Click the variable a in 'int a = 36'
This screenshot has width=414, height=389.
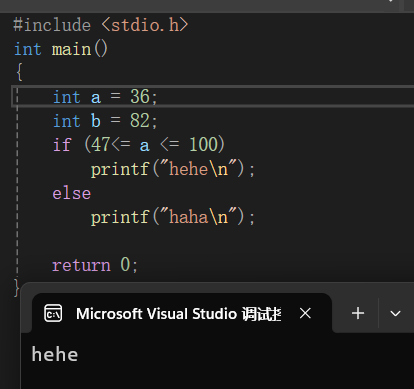click(x=96, y=98)
